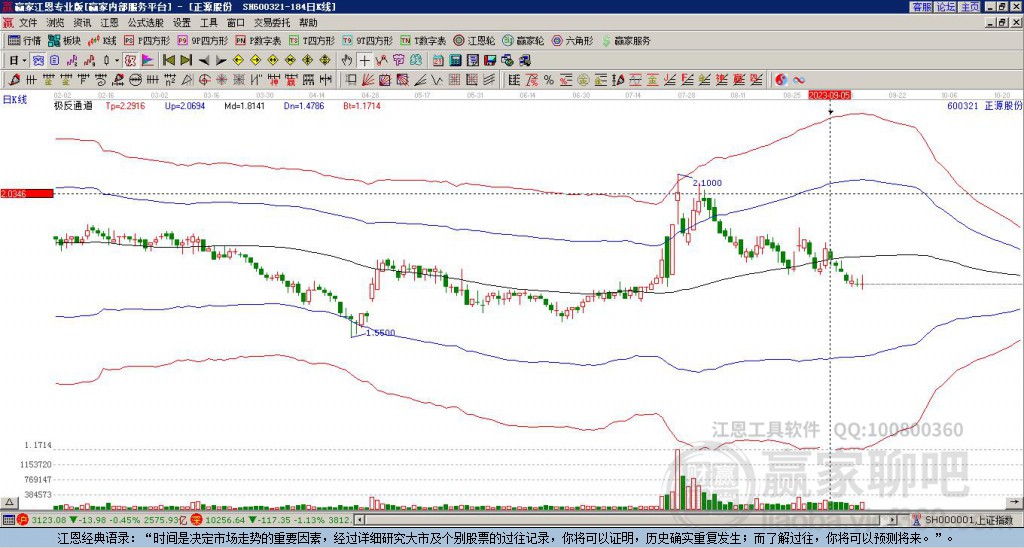This screenshot has height=548, width=1024.
Task: Click the colorful flag icon
Action: (x=148, y=60)
